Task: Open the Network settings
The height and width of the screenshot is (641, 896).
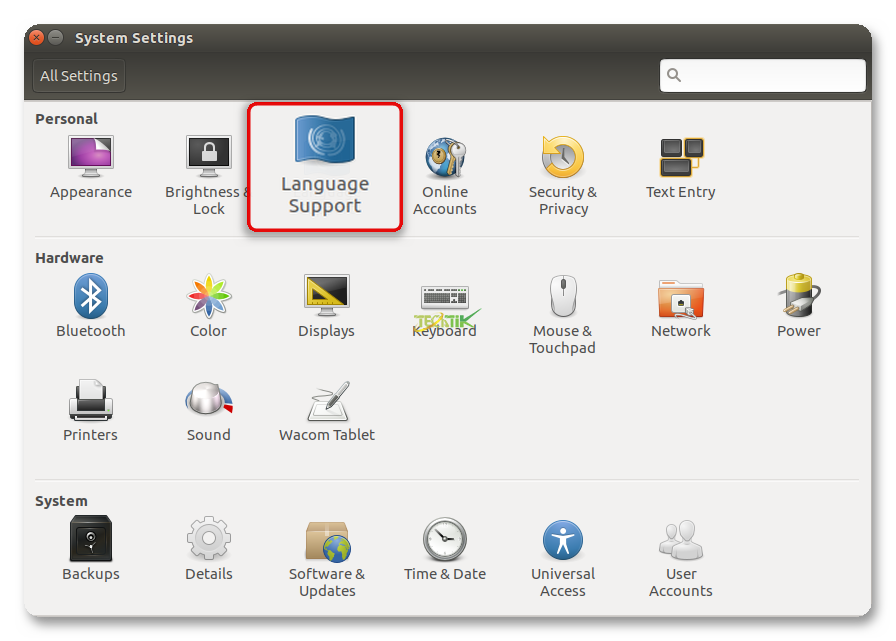Action: (681, 297)
